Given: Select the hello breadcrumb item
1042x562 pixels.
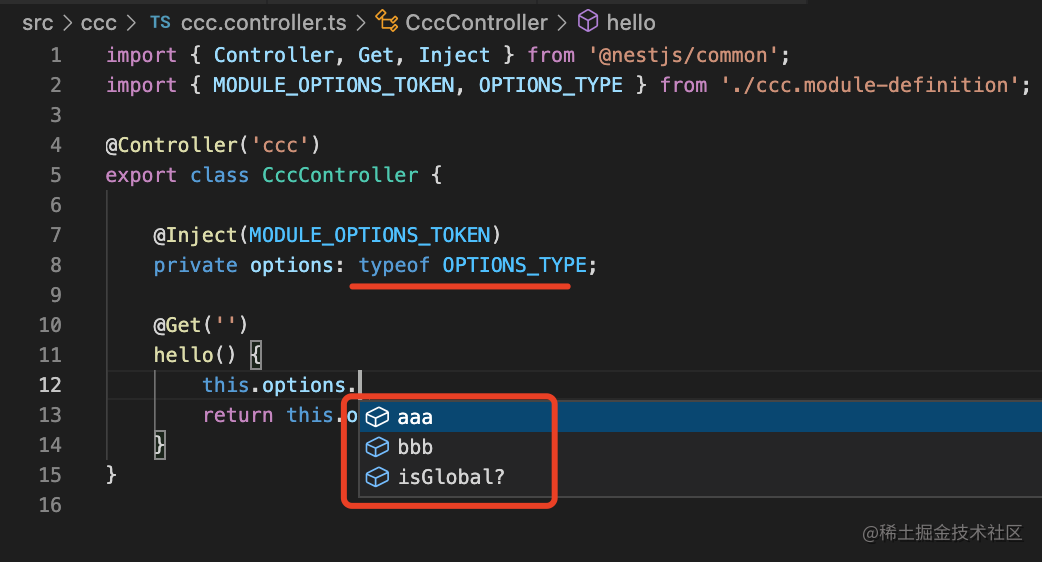Looking at the screenshot, I should 631,22.
